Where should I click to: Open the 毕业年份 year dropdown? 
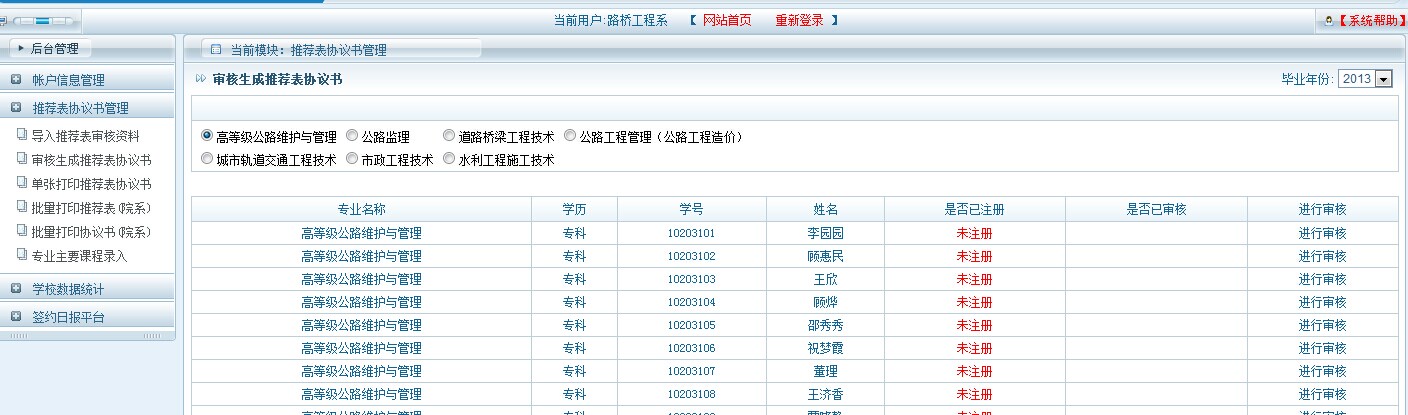(x=1384, y=79)
